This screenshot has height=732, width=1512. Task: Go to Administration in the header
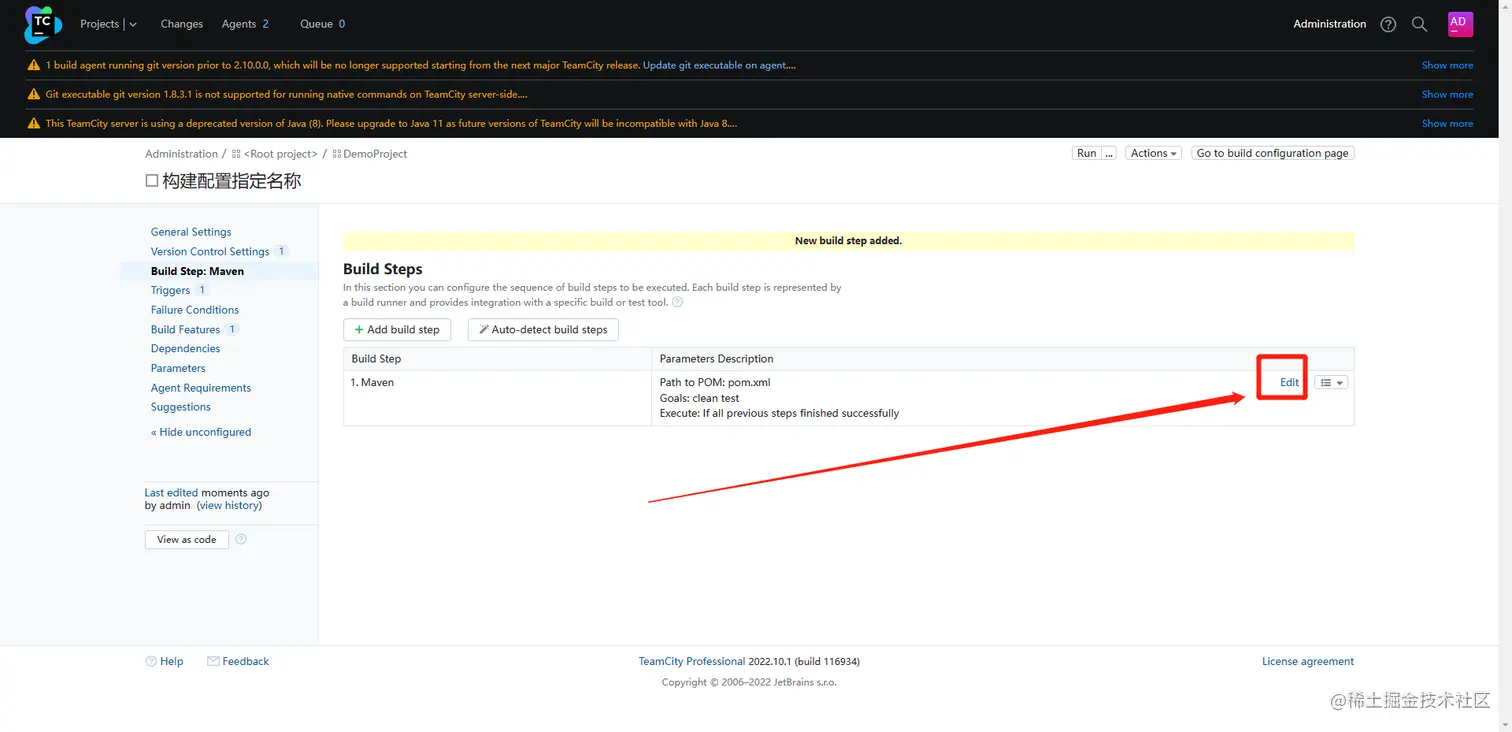click(x=1329, y=24)
